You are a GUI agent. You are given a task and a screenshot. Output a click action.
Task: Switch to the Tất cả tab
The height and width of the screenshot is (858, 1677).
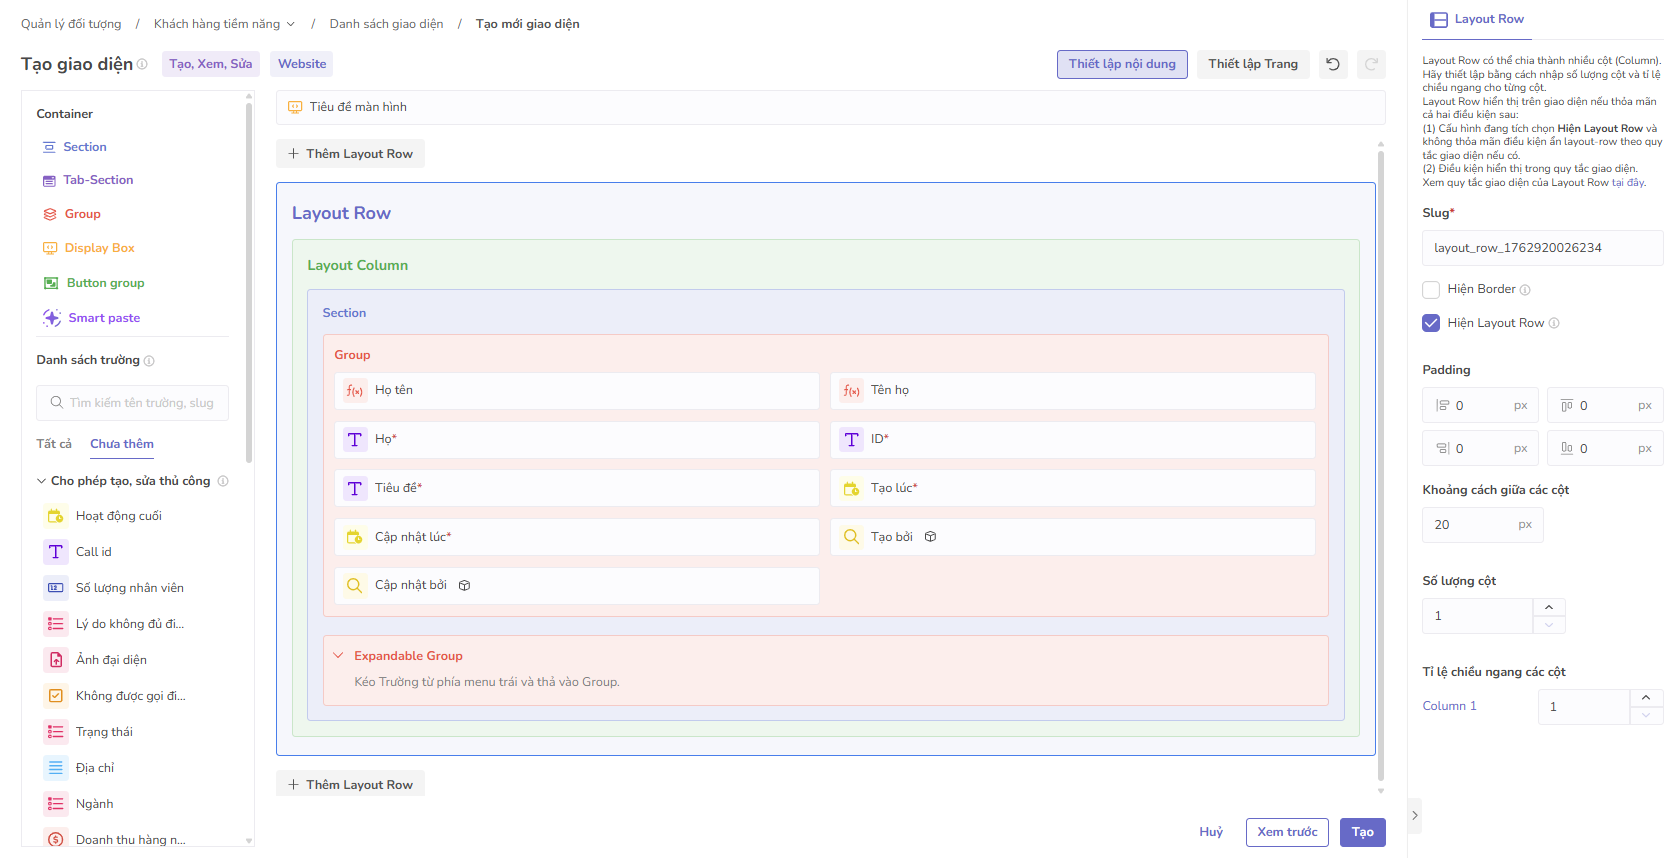tap(54, 444)
